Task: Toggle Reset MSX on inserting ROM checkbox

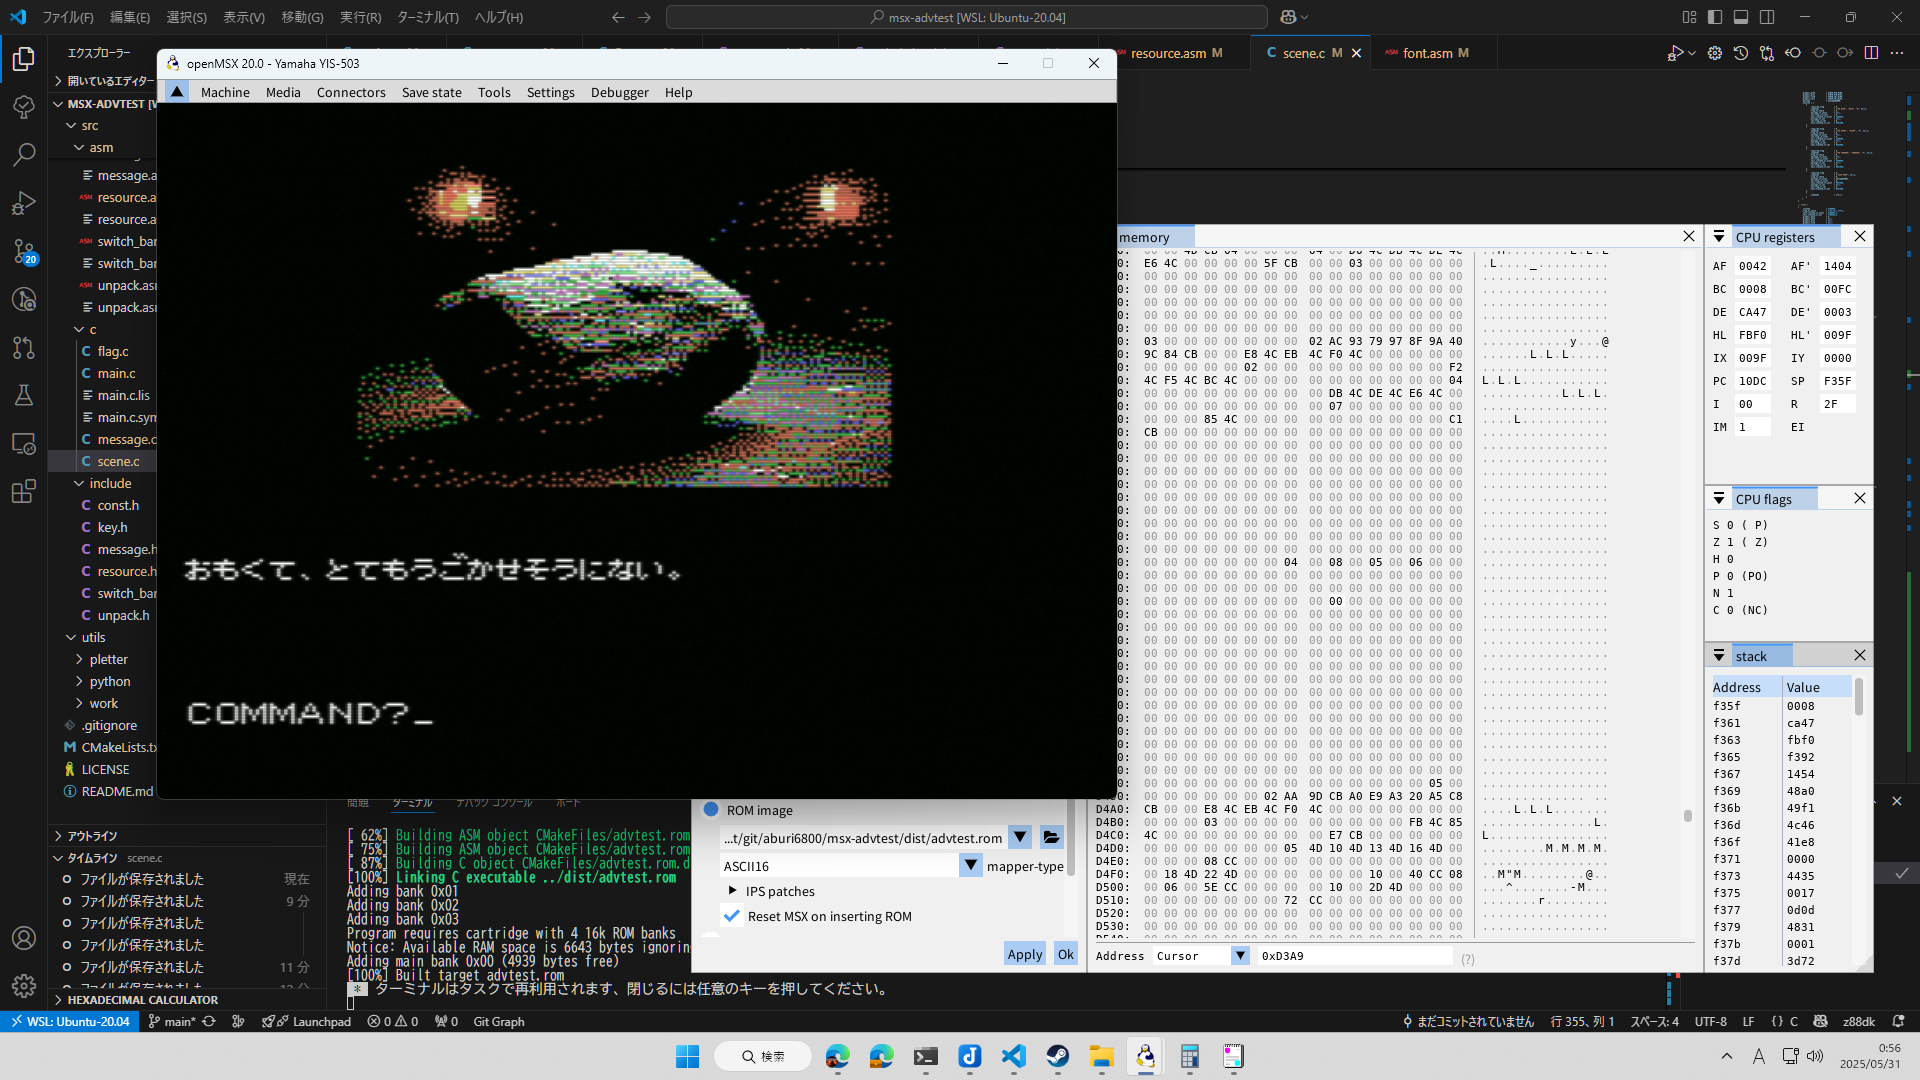Action: [x=732, y=916]
